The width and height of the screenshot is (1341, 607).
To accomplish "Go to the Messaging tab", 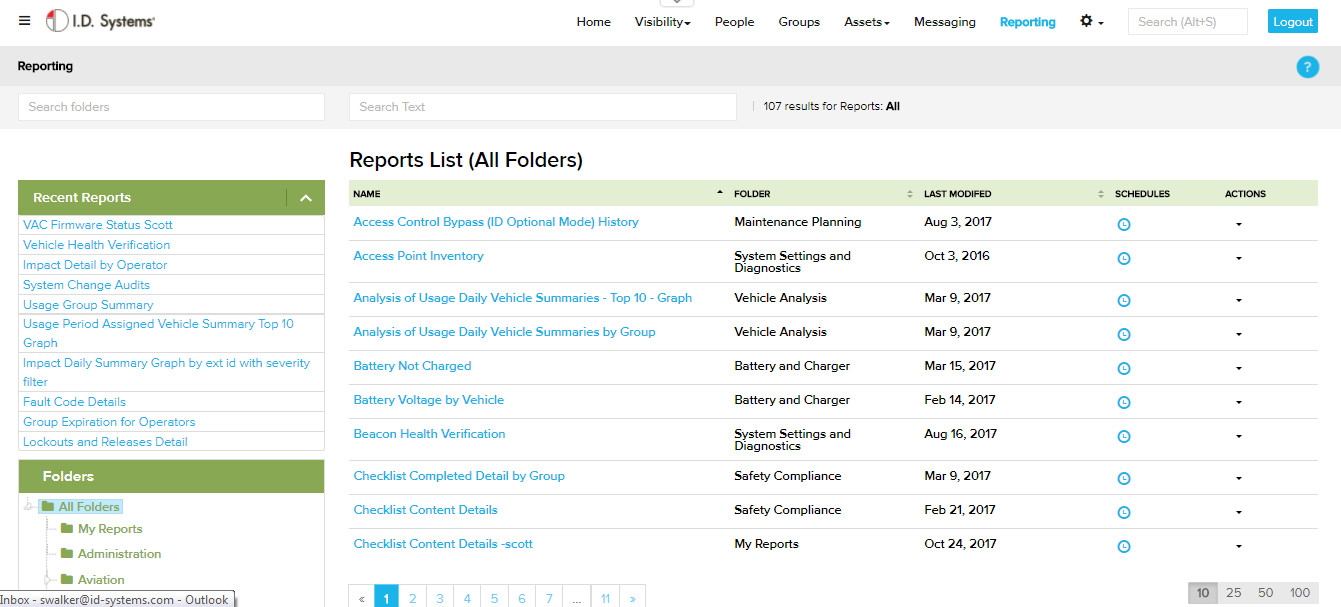I will [944, 22].
